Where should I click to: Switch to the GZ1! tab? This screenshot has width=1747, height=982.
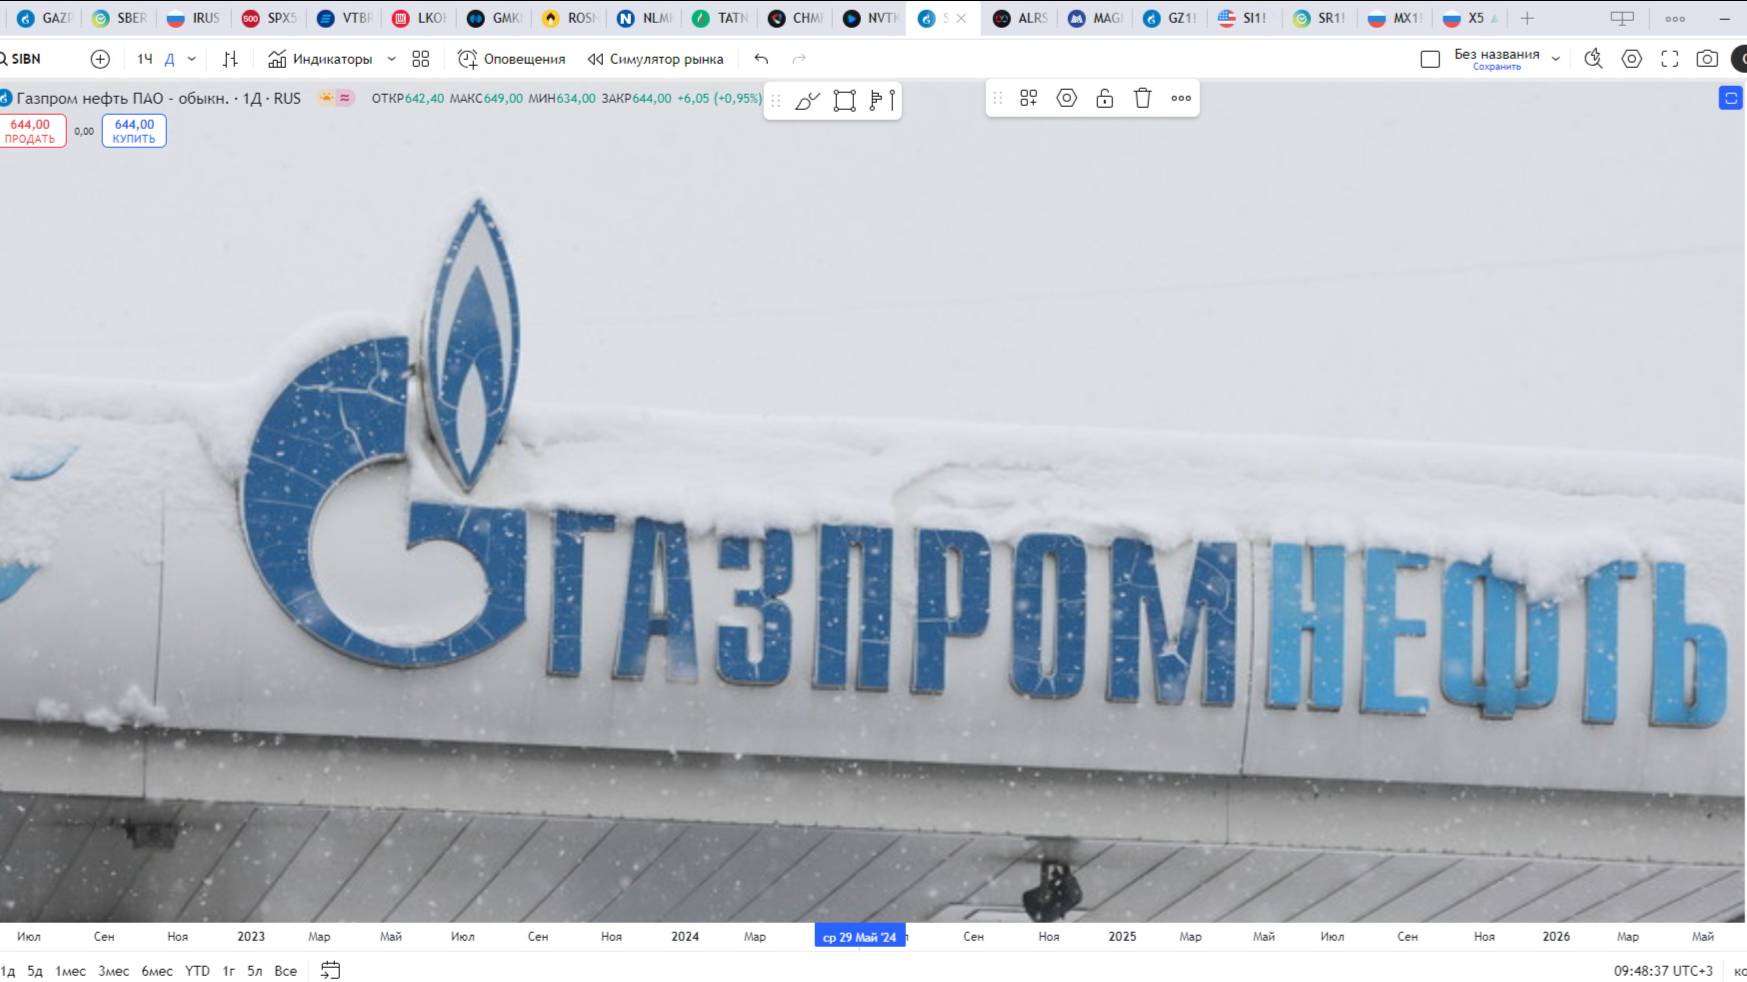(x=1170, y=18)
